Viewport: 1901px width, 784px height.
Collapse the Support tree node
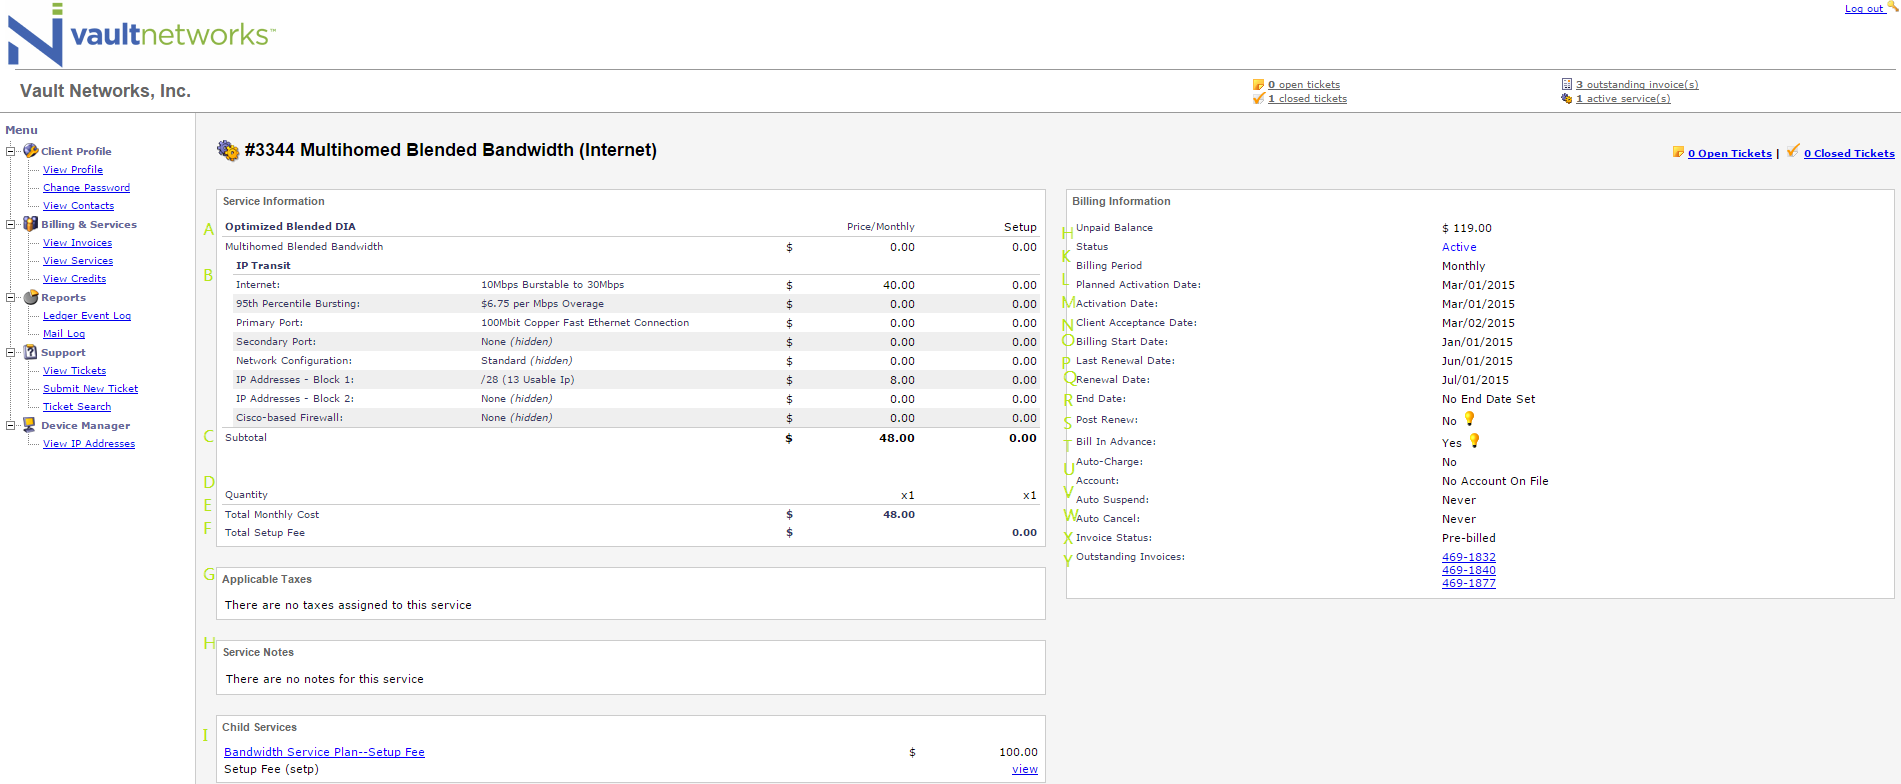(11, 352)
